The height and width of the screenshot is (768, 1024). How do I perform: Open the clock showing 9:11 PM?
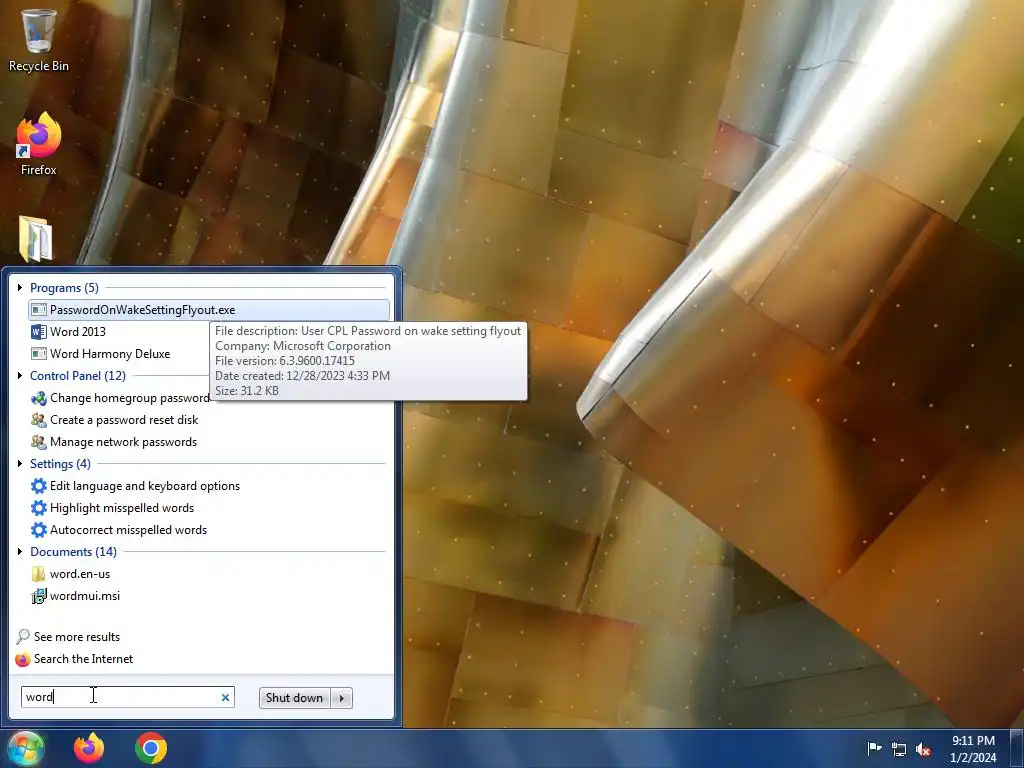pyautogui.click(x=973, y=749)
